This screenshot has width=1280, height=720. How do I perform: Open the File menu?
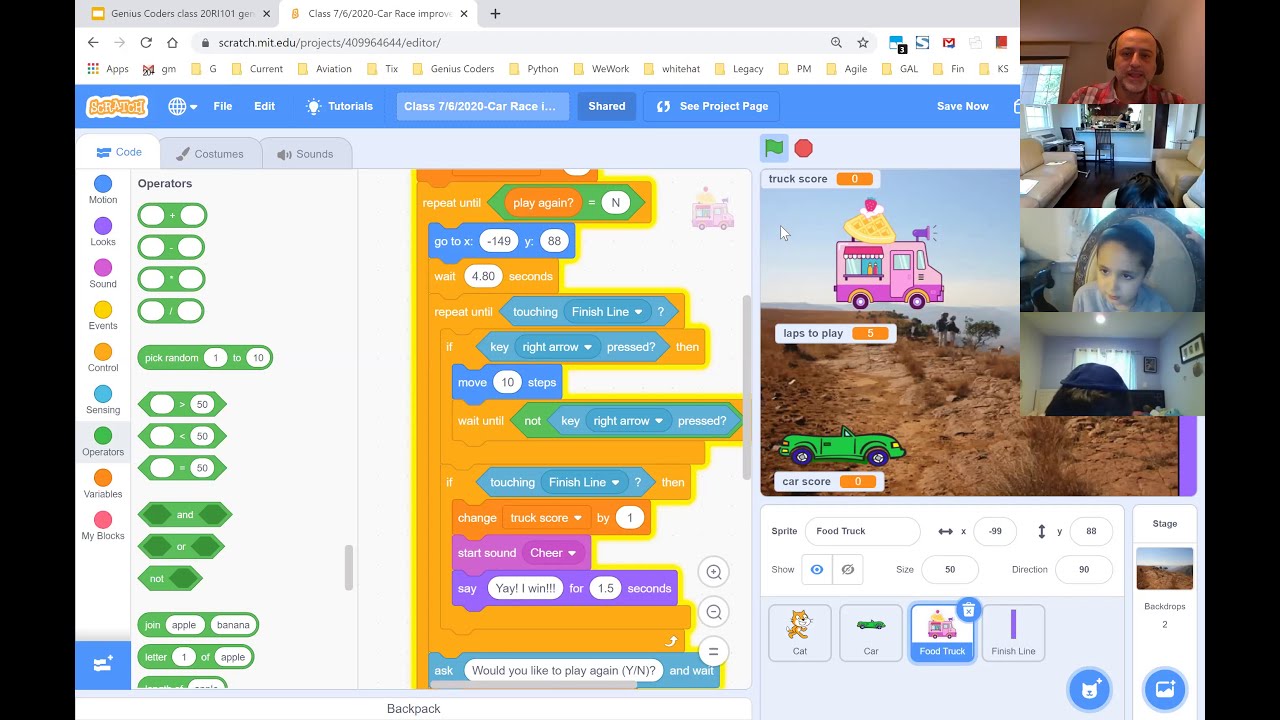click(x=223, y=106)
